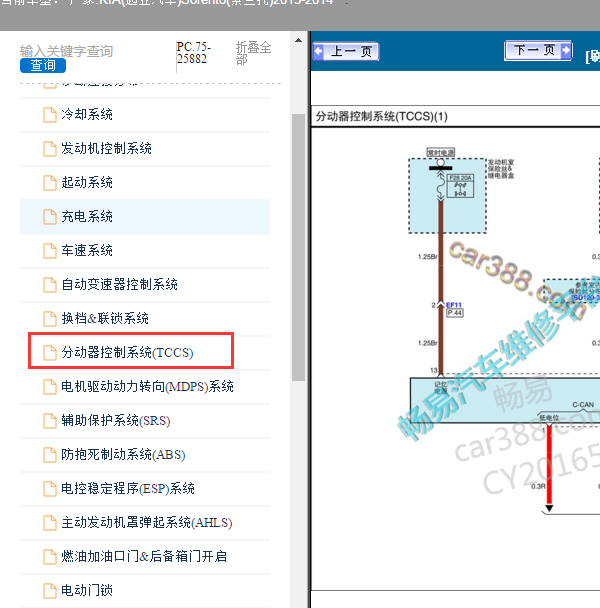Select 辅助保护系统(SRS) item

[x=116, y=421]
